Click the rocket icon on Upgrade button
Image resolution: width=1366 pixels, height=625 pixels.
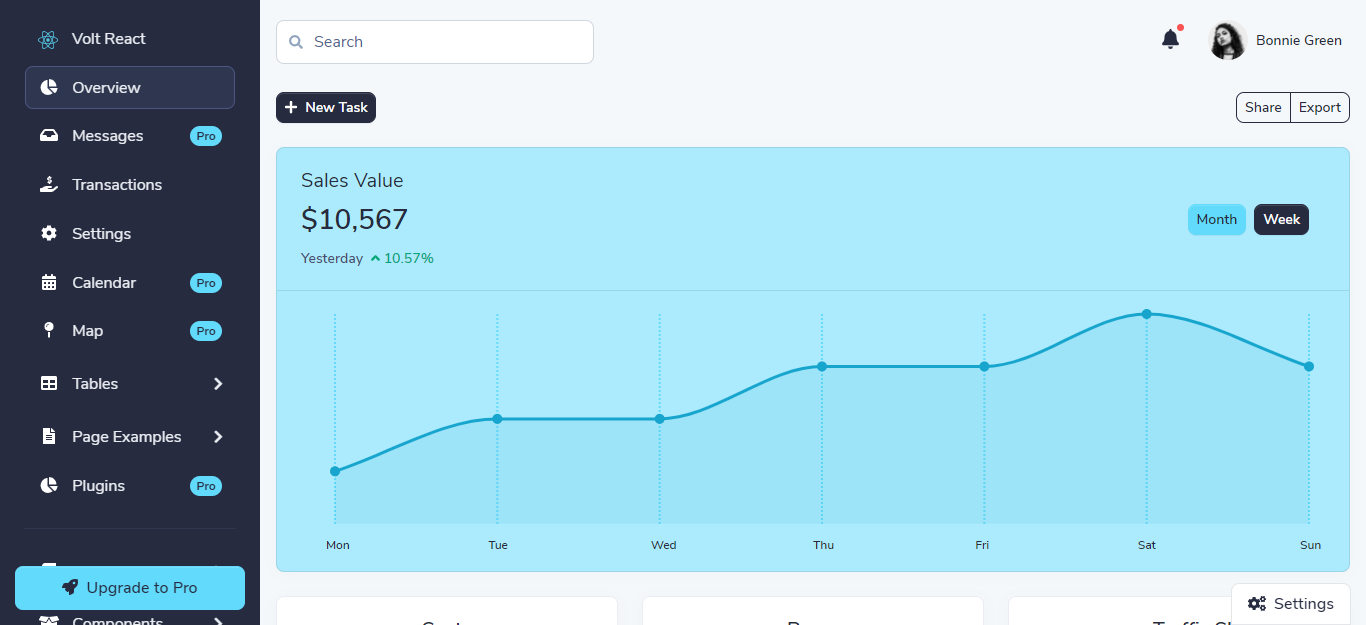[x=70, y=588]
